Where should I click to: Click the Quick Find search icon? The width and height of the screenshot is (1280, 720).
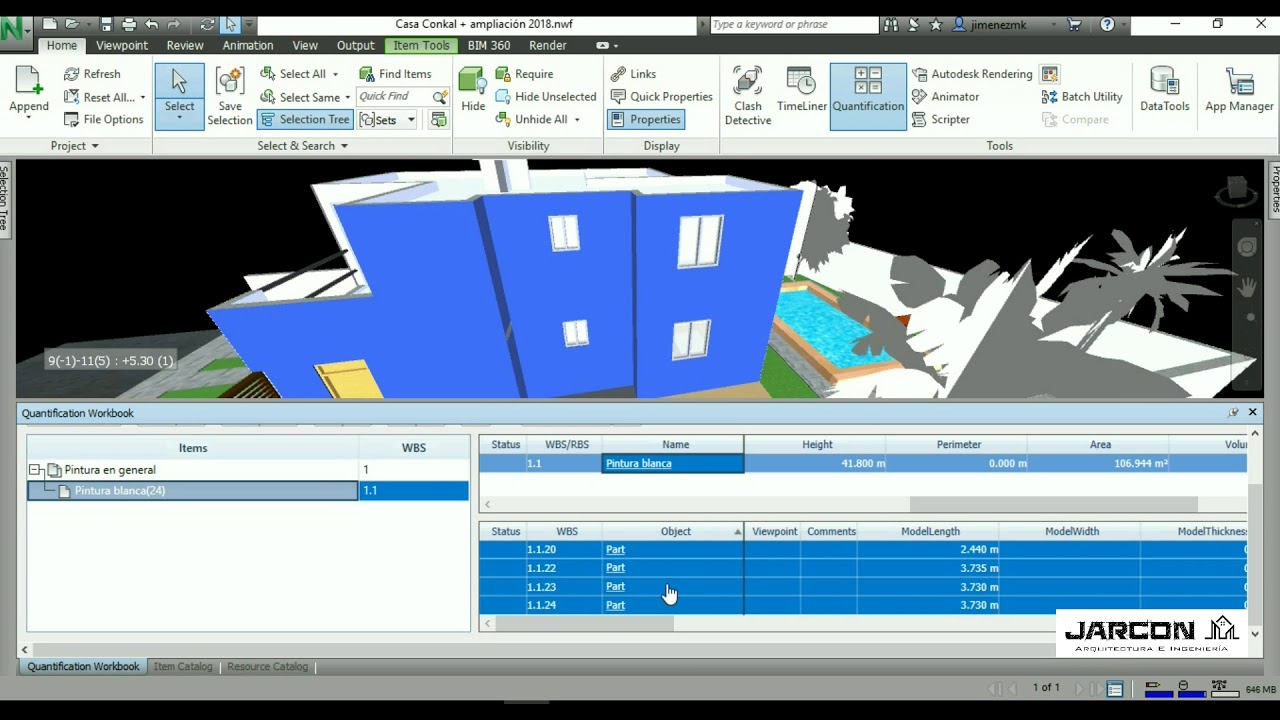tap(439, 97)
